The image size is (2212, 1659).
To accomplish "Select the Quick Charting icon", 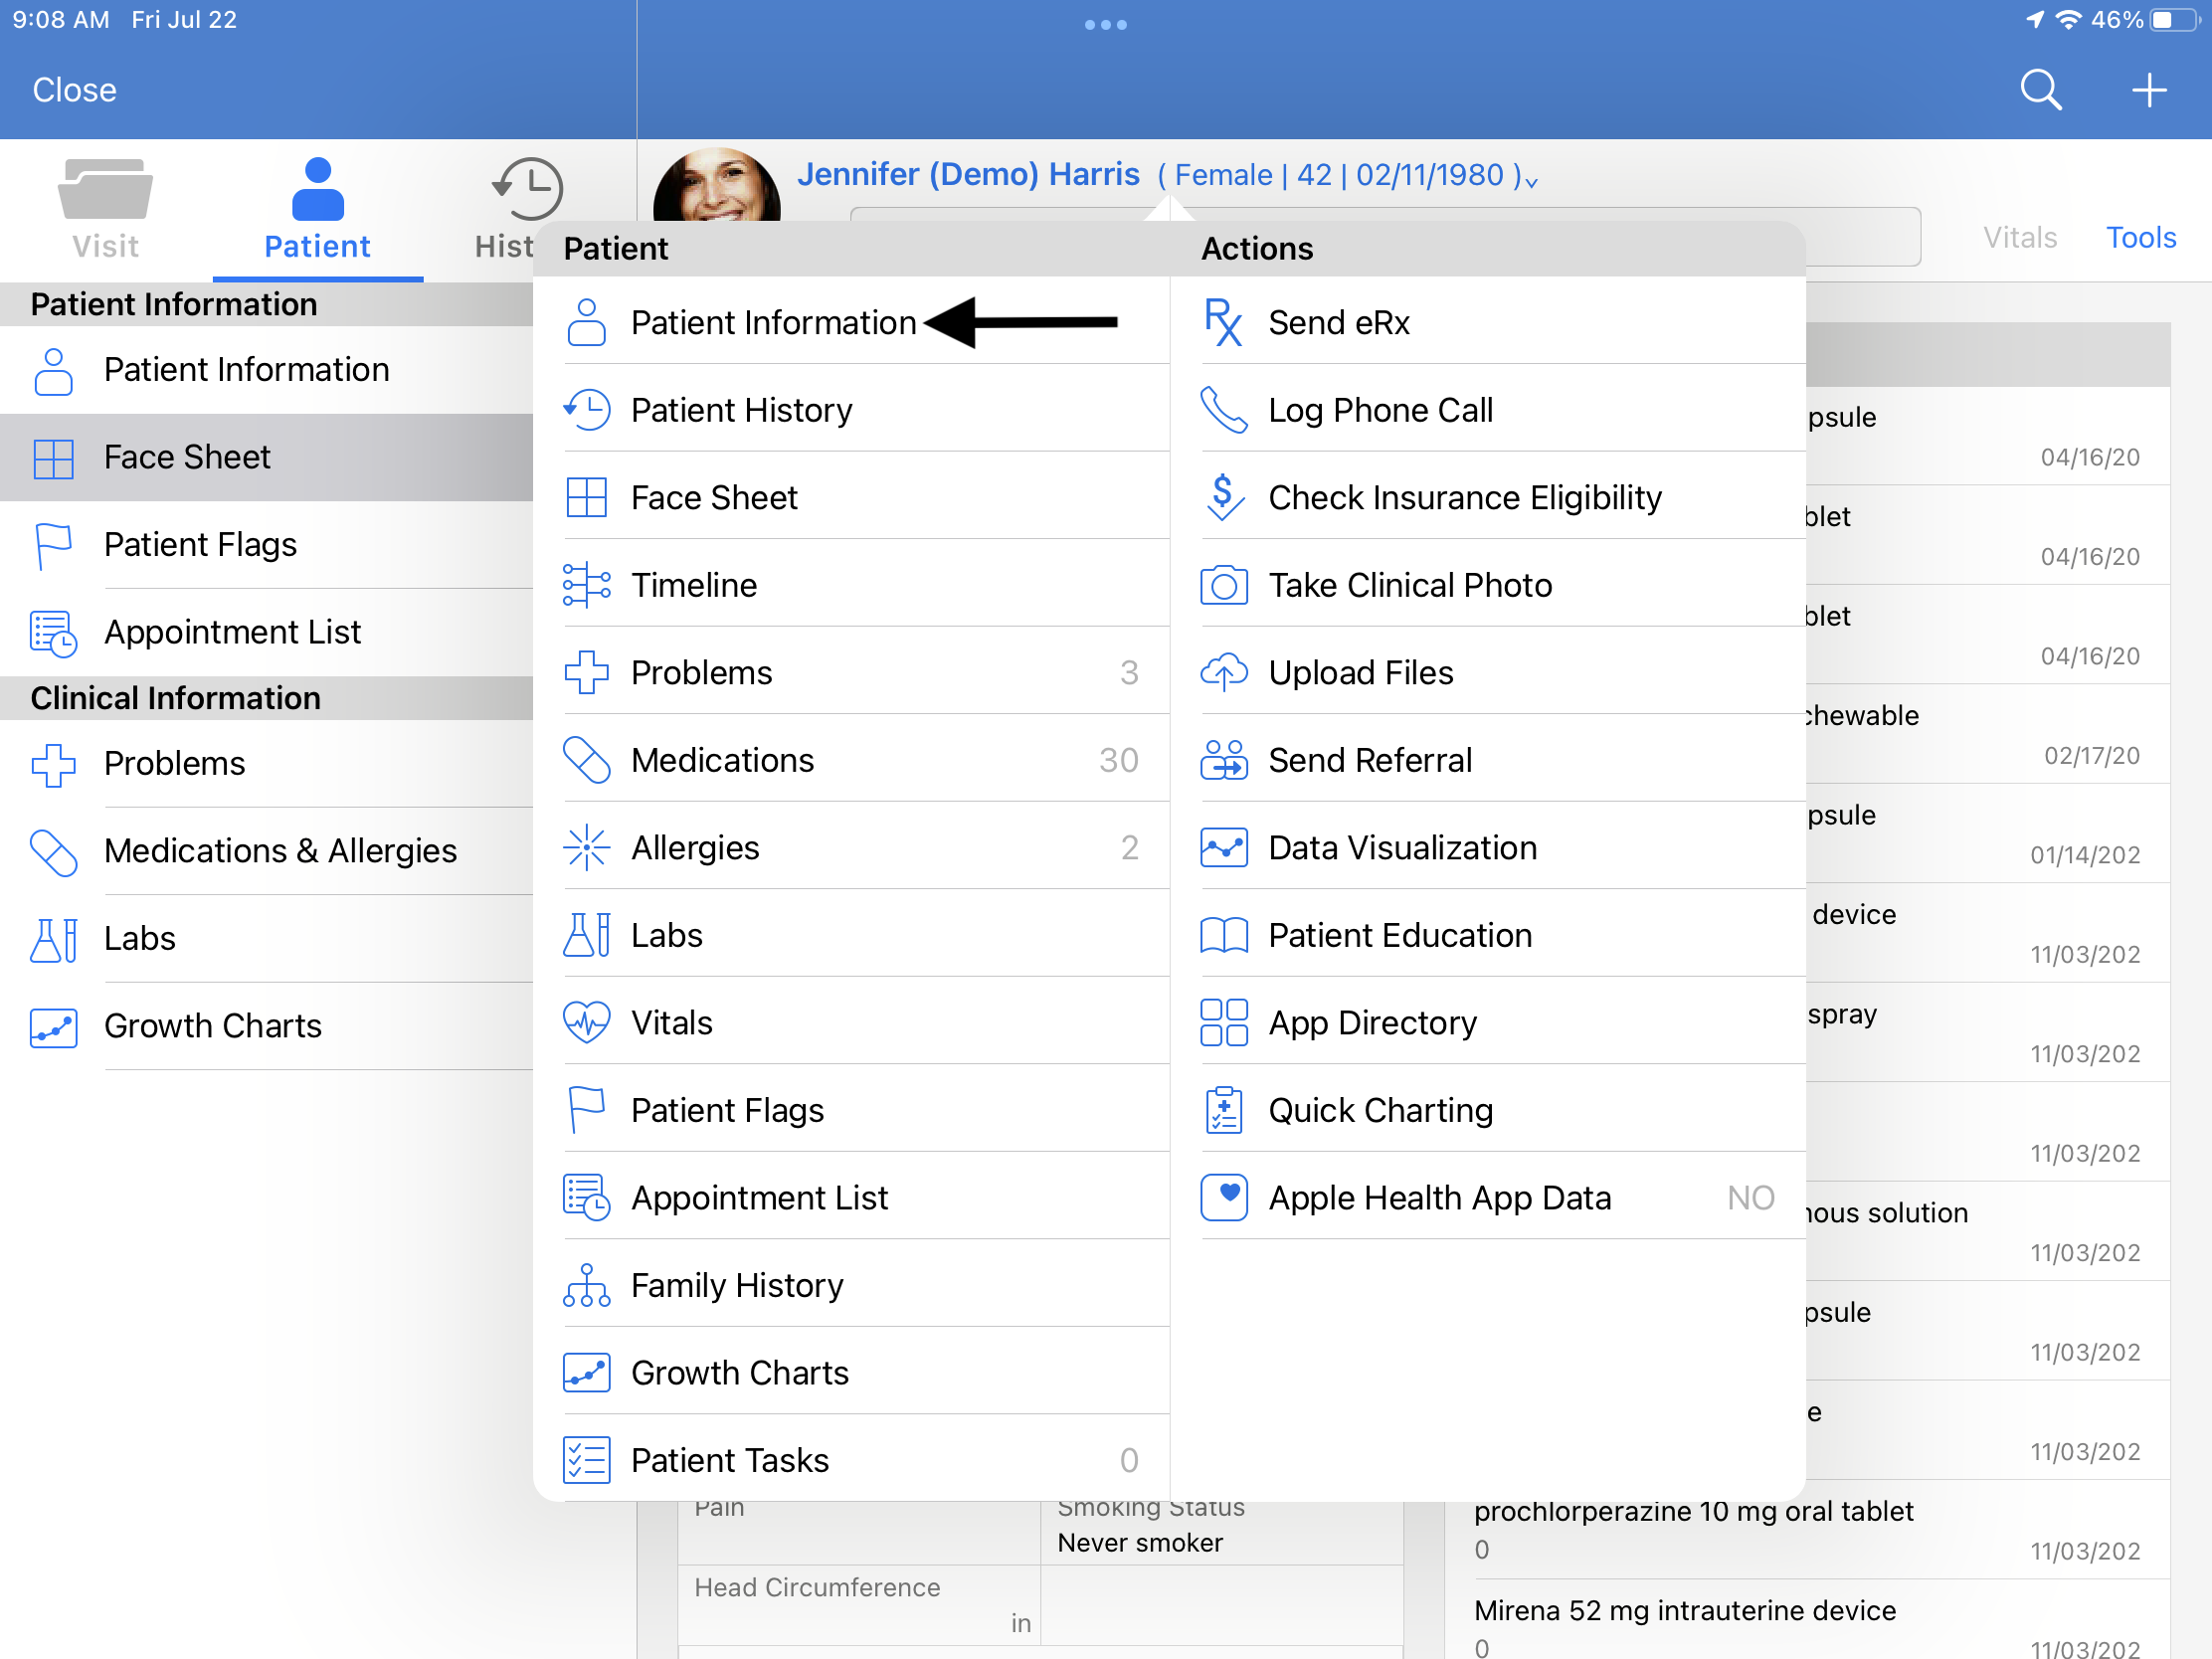I will point(1222,1108).
